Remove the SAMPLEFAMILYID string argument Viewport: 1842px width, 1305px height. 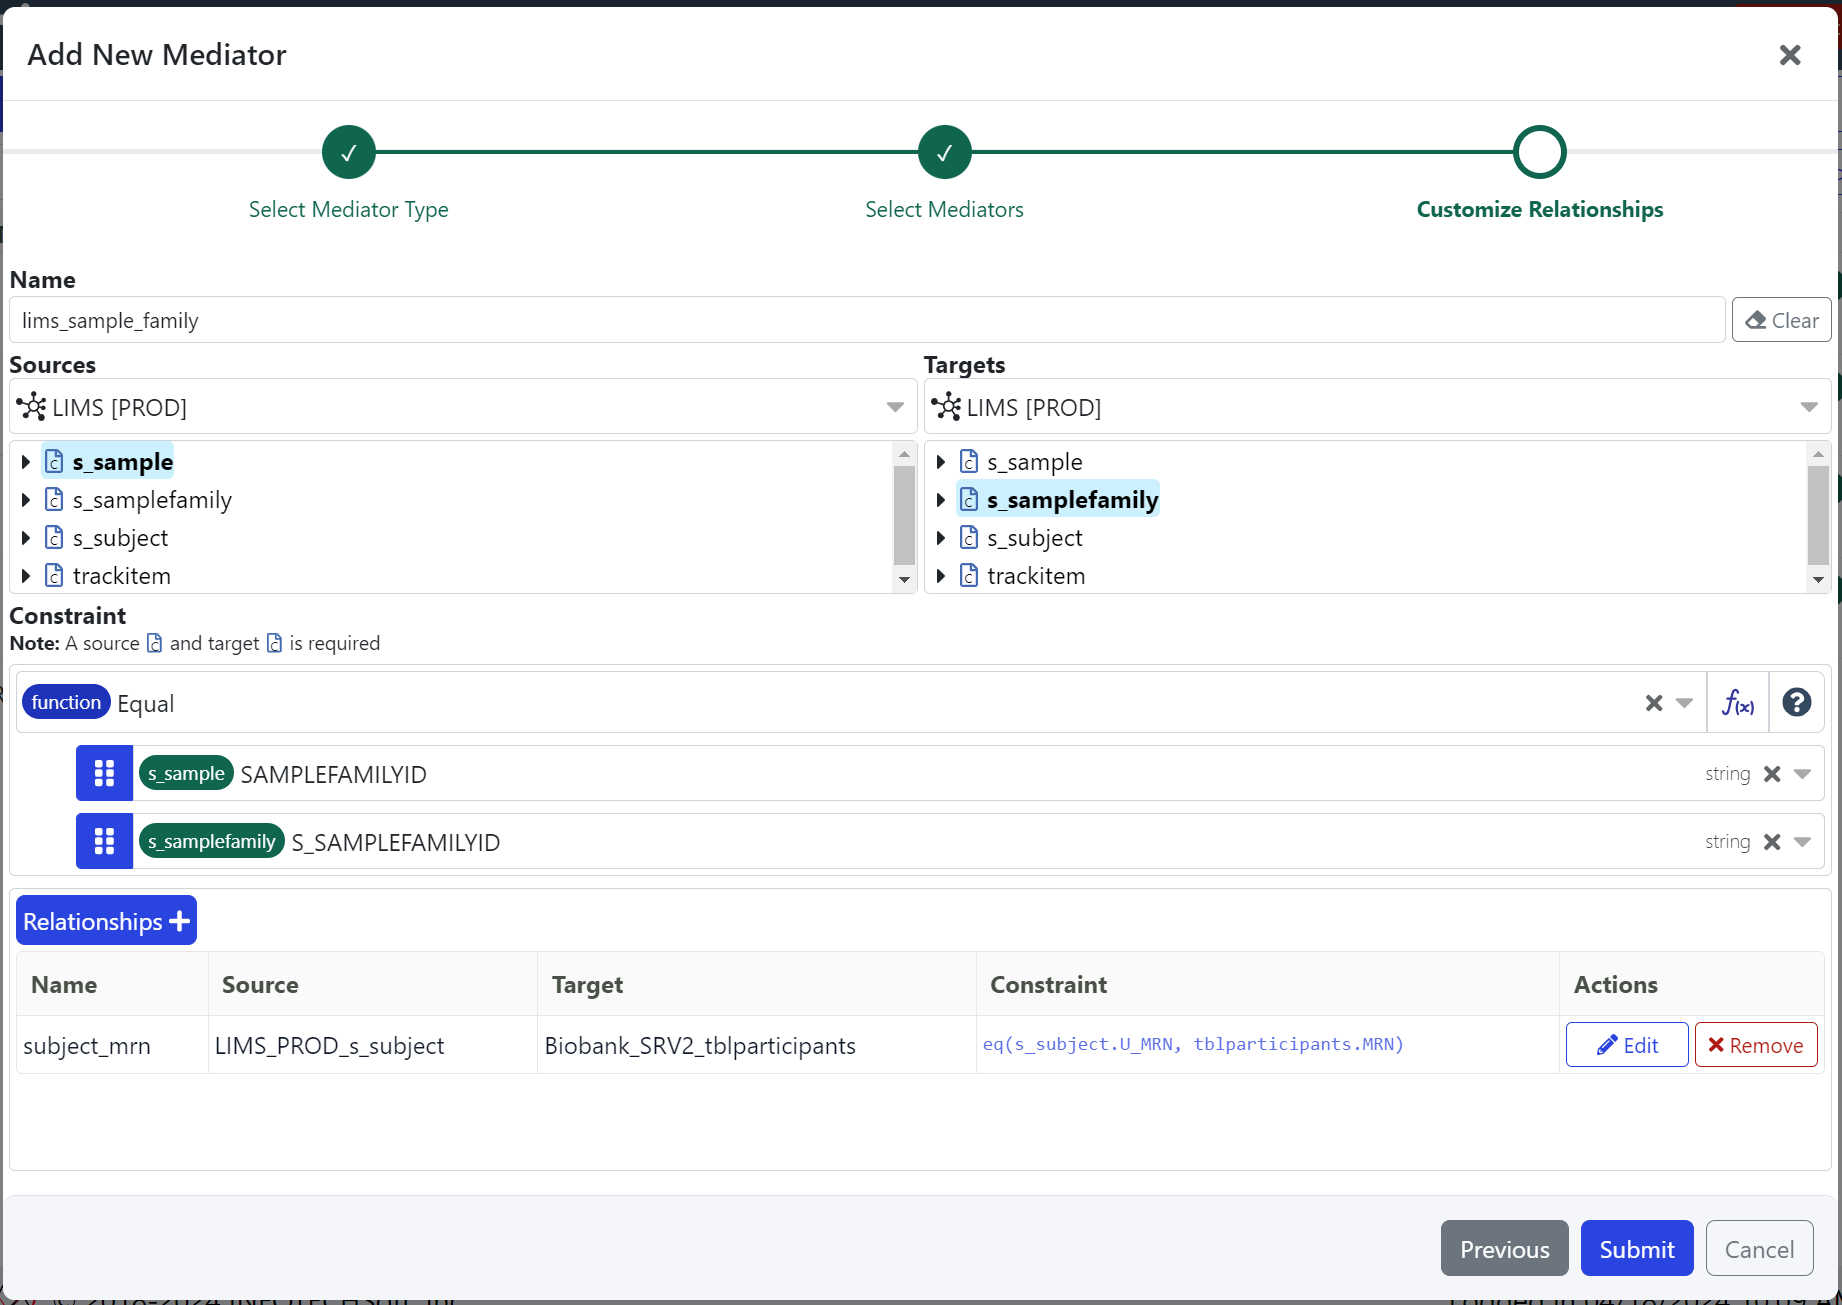click(1772, 773)
